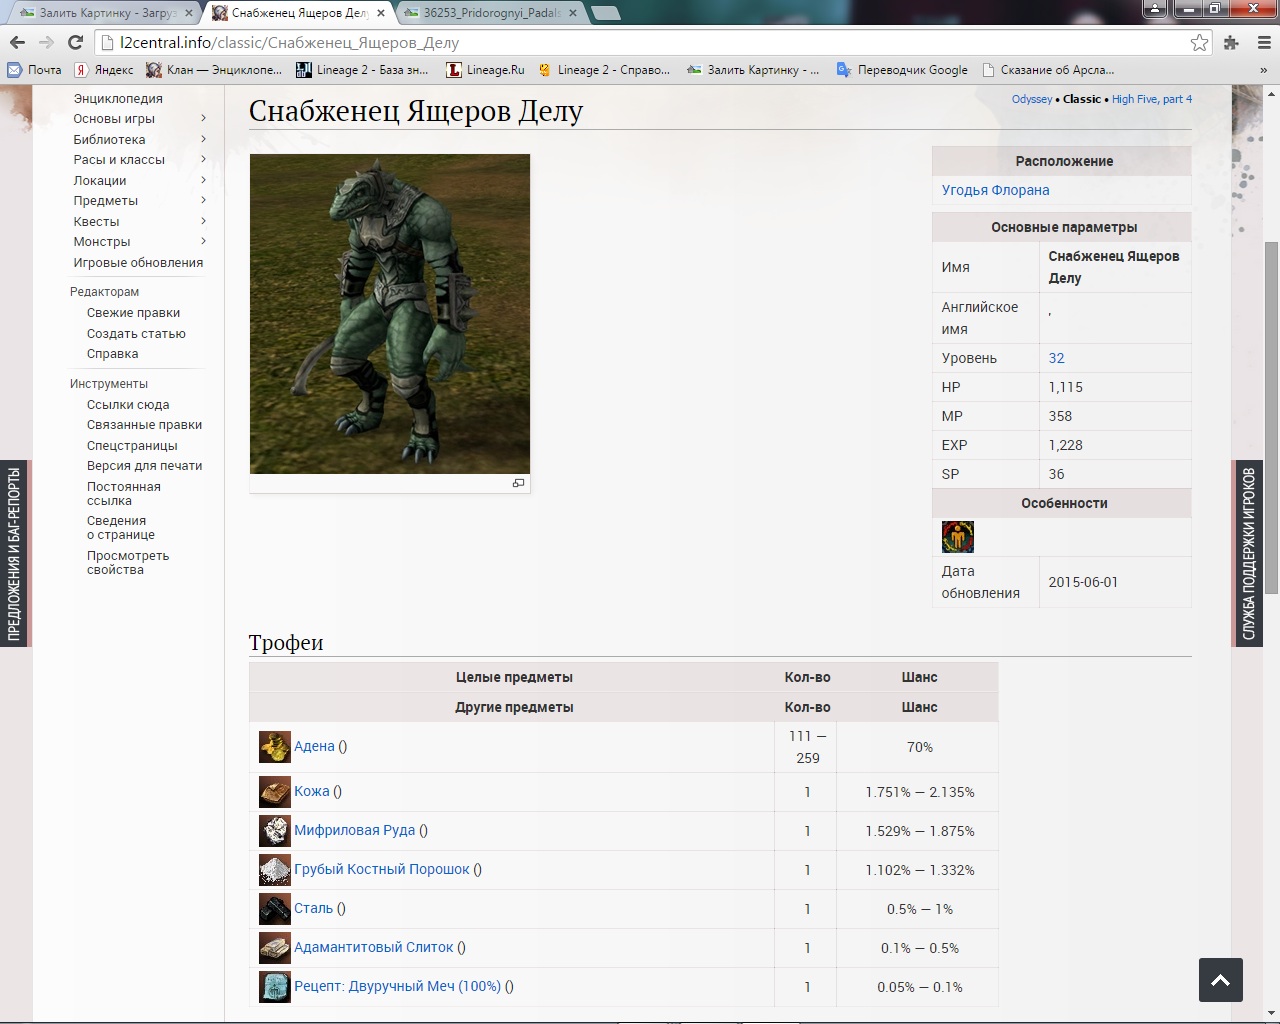Click the Грубый Костный Порошок icon
This screenshot has width=1280, height=1024.
275,869
